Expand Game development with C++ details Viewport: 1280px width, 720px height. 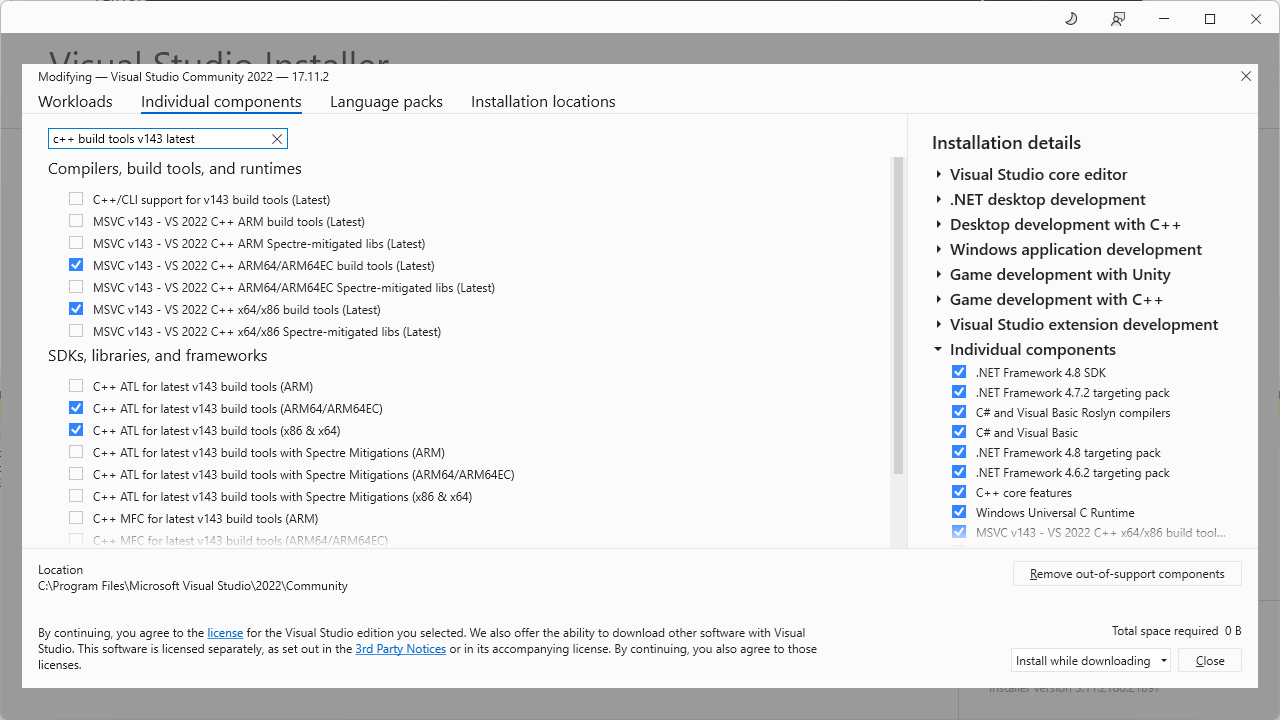[x=938, y=300]
